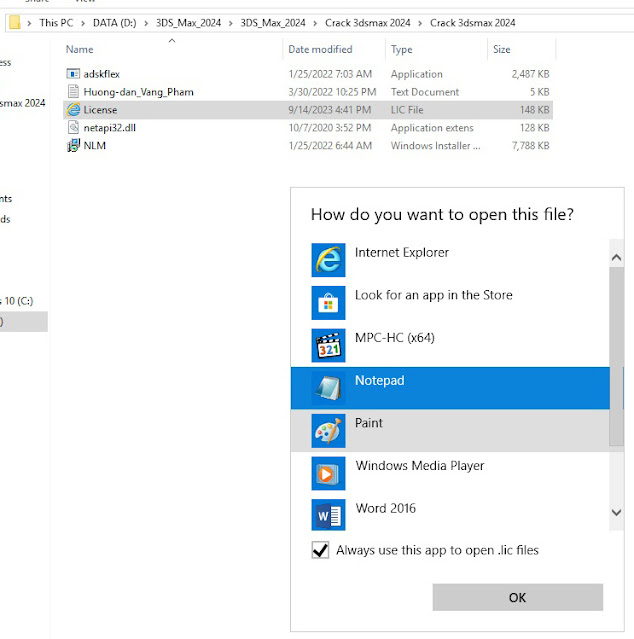
Task: Navigate to This PC in the breadcrumb
Action: click(x=56, y=23)
